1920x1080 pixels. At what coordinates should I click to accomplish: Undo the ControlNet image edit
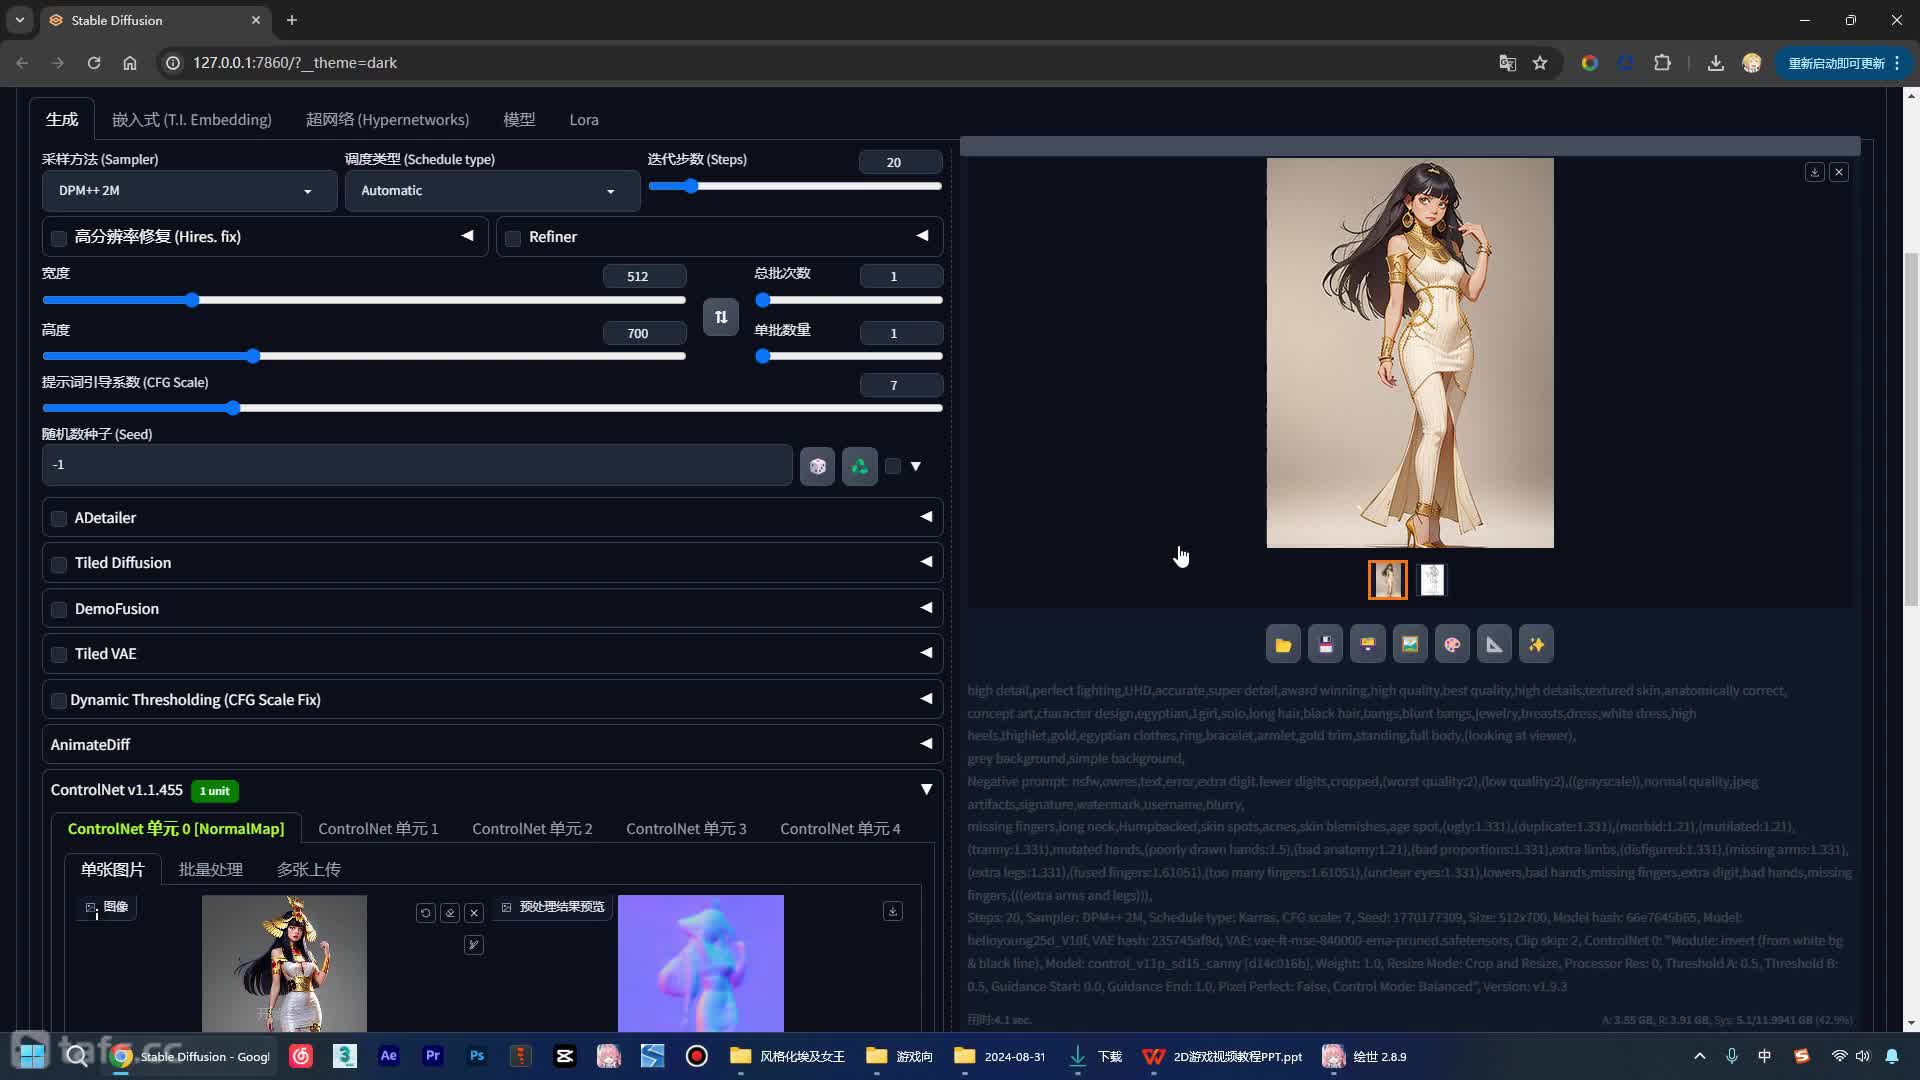point(426,913)
